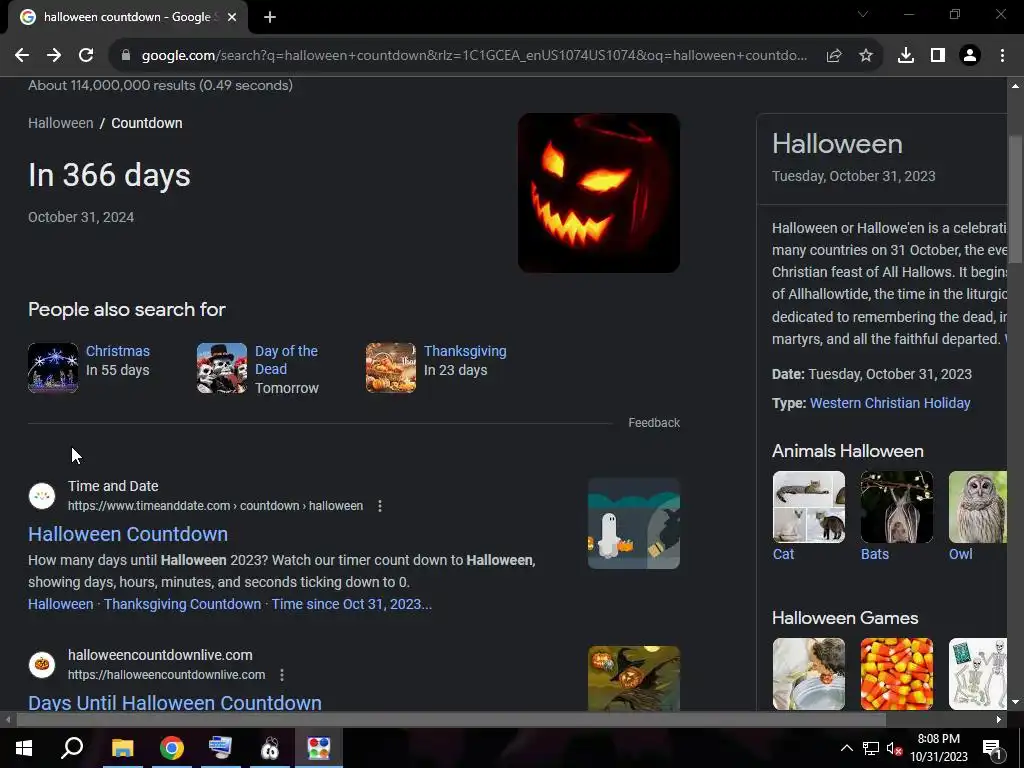Open Bats in Animals Halloween
The width and height of the screenshot is (1024, 768).
897,516
